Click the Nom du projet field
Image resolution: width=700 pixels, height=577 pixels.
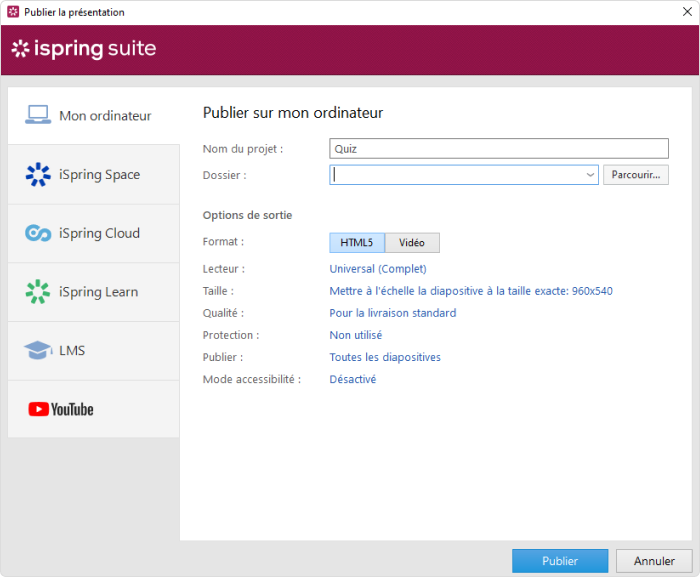(x=499, y=148)
